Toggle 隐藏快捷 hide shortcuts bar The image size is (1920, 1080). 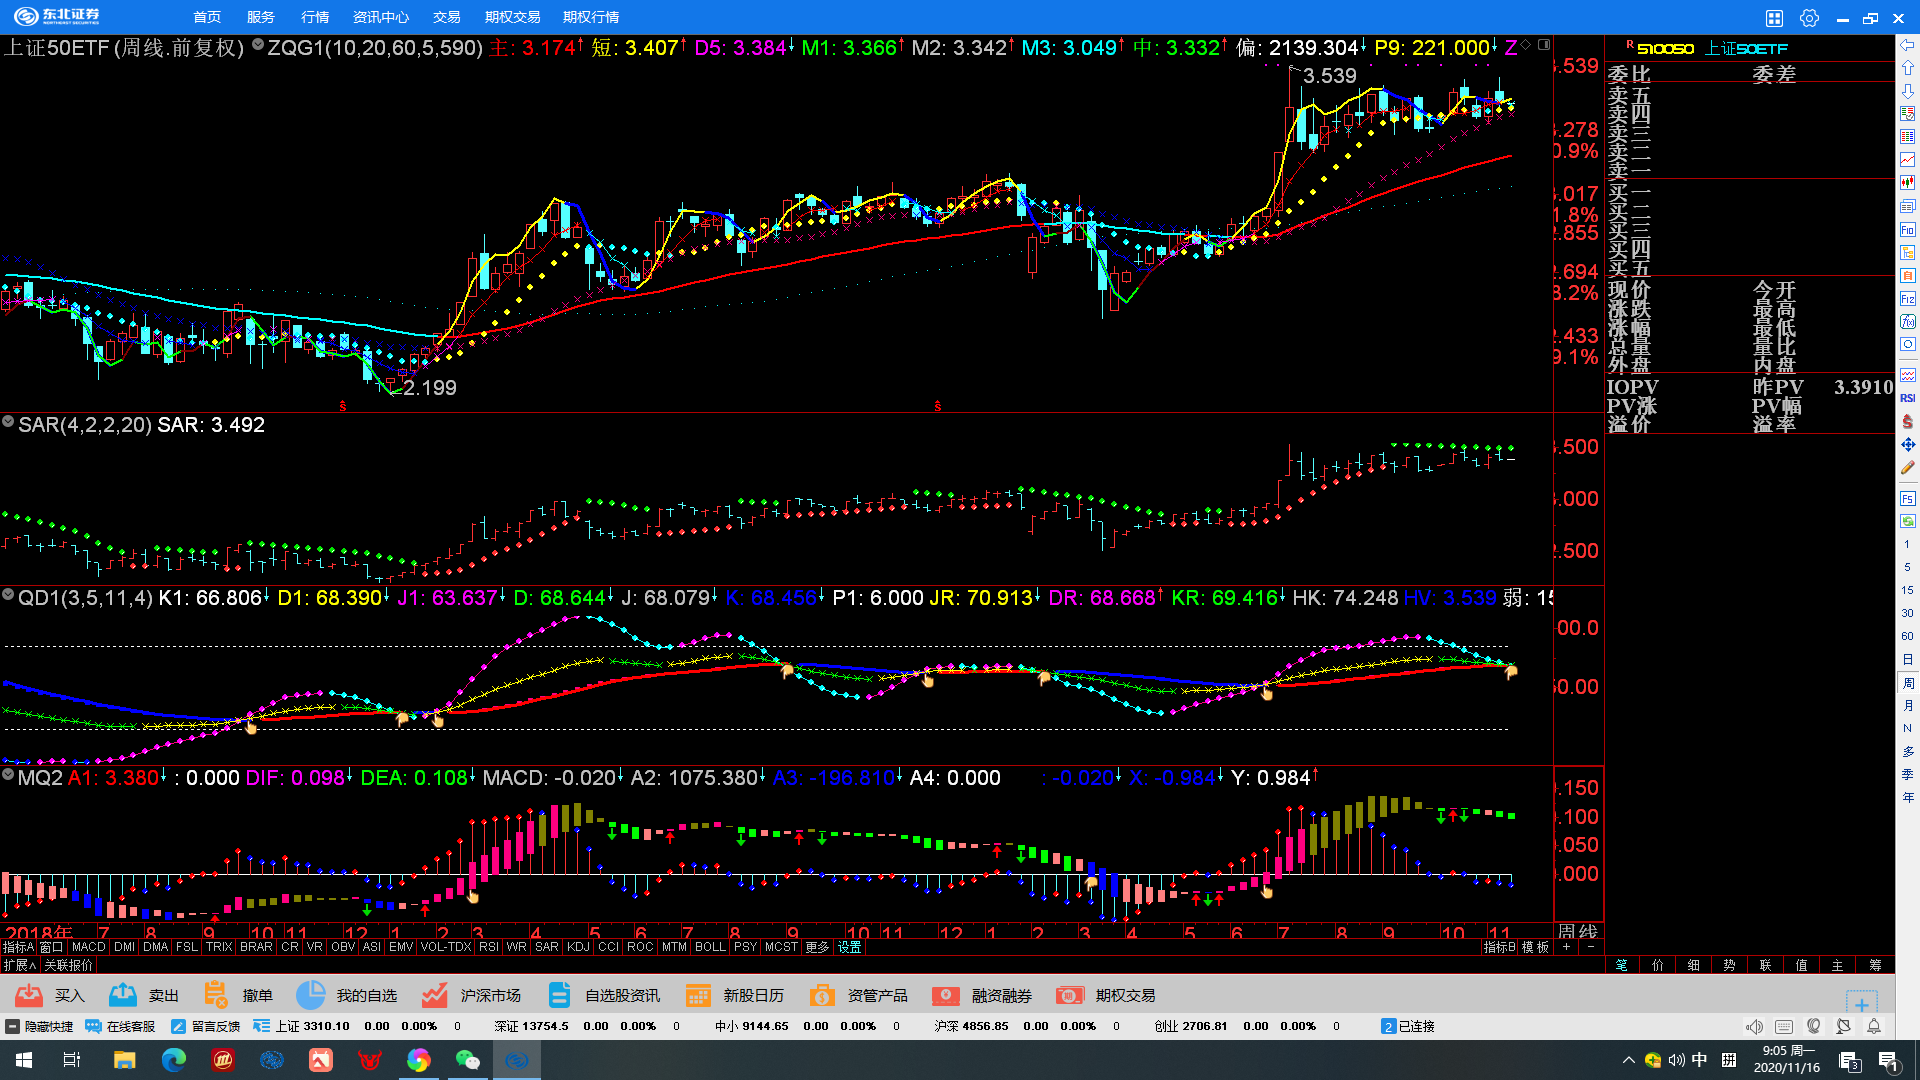point(40,1026)
